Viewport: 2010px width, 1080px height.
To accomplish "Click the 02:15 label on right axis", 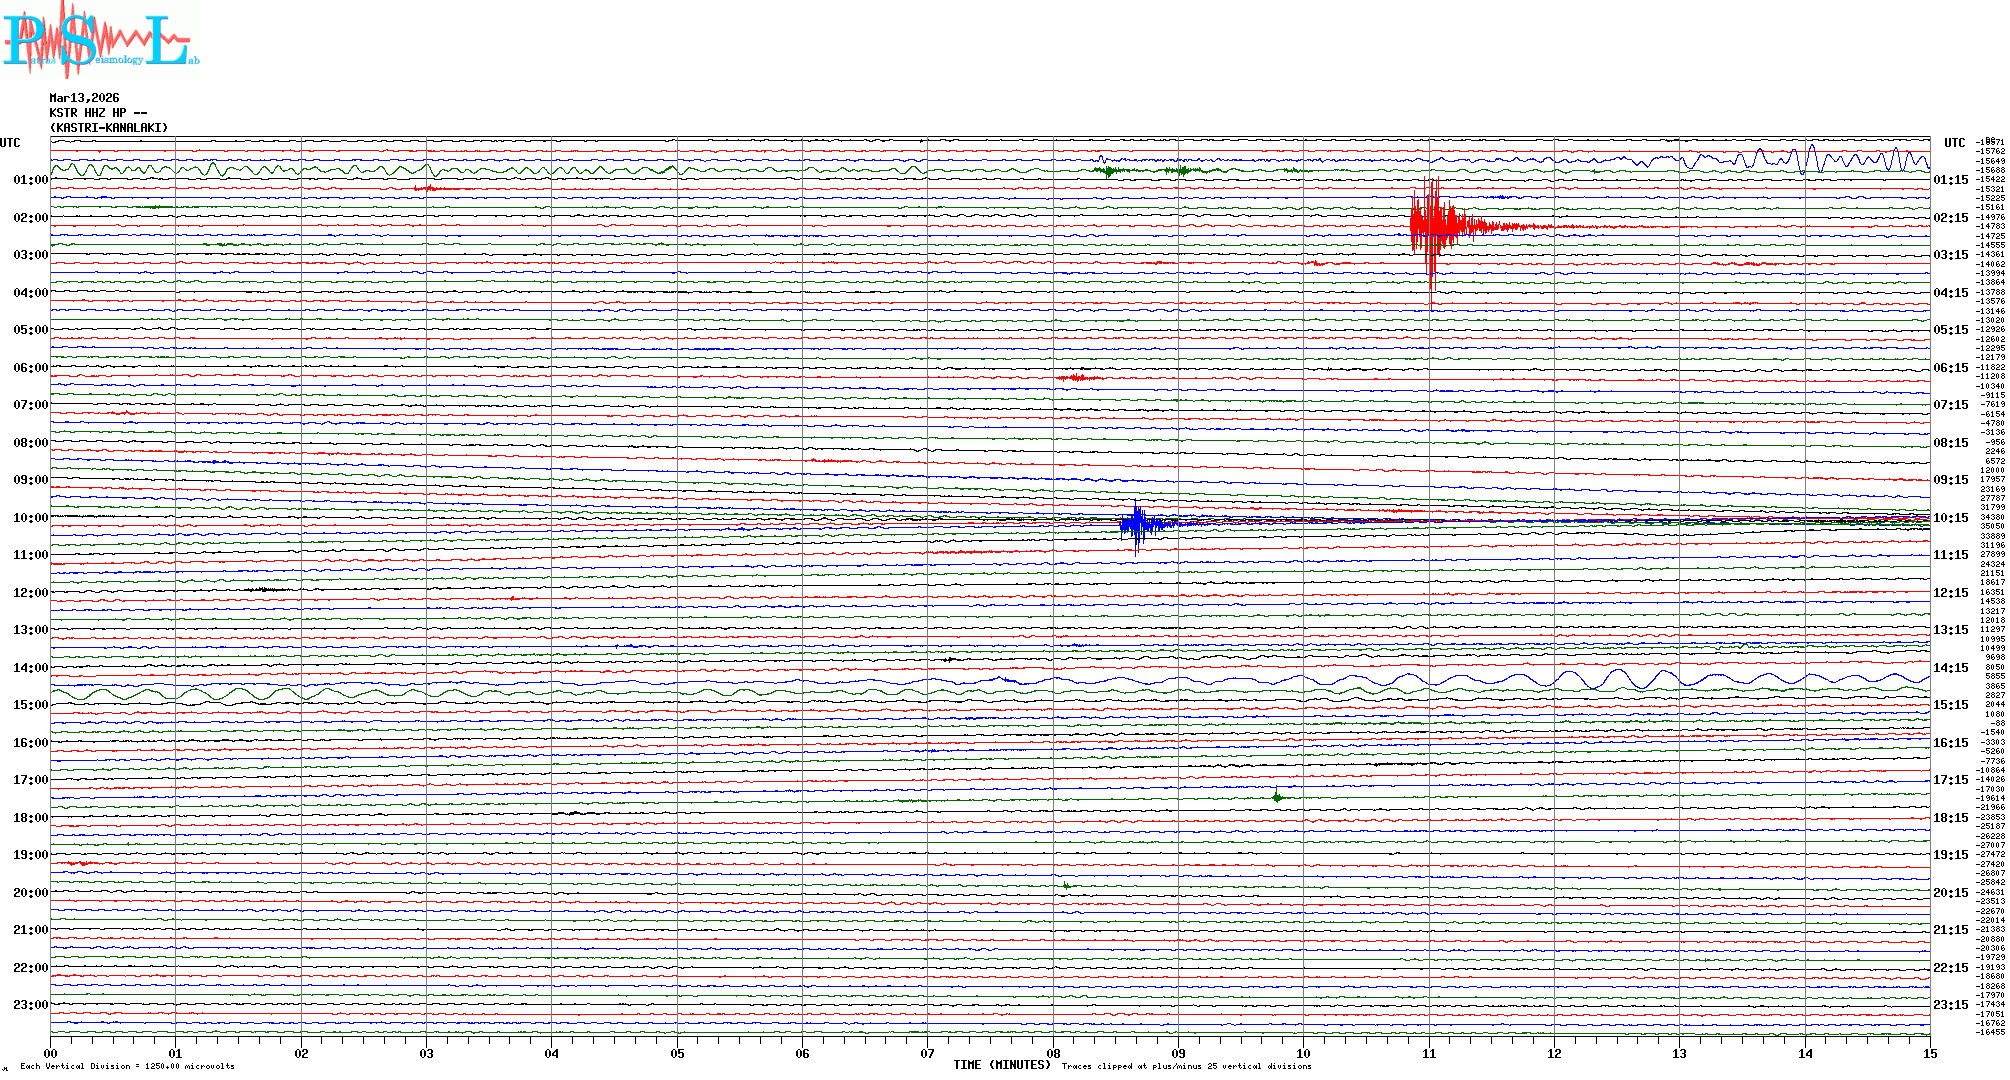I will [x=1950, y=218].
